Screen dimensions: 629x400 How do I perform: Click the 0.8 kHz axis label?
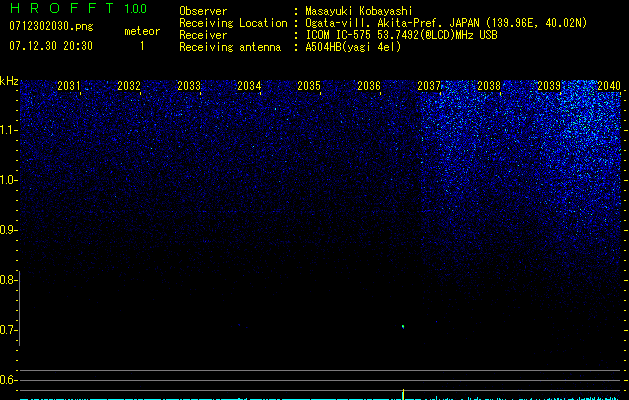coord(8,280)
